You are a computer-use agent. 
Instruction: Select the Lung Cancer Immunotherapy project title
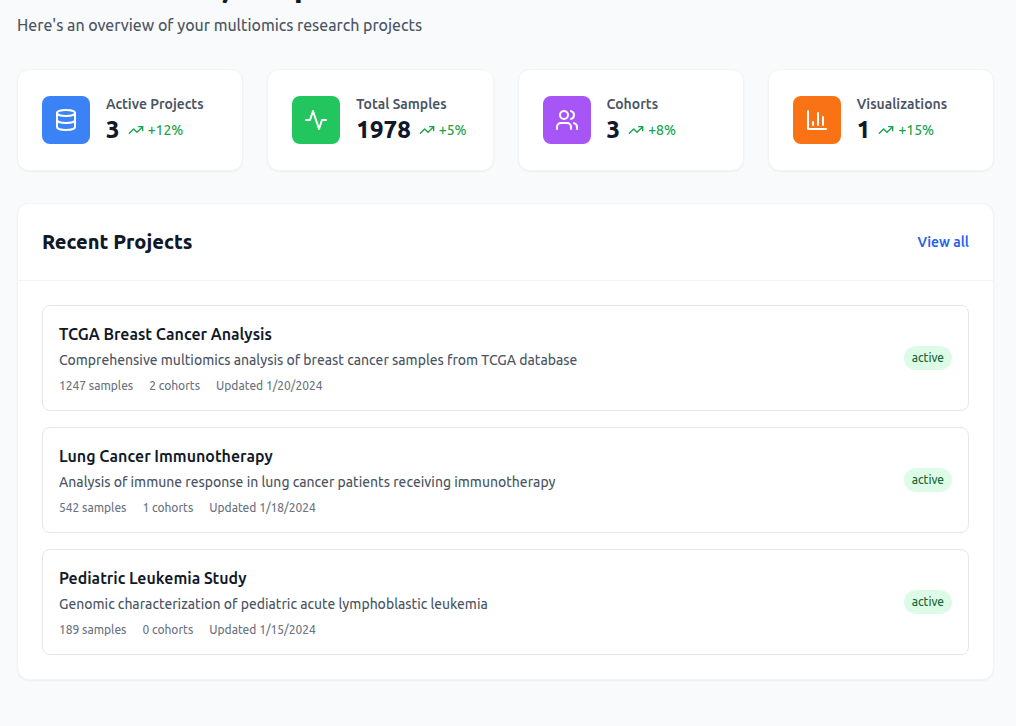(x=166, y=456)
